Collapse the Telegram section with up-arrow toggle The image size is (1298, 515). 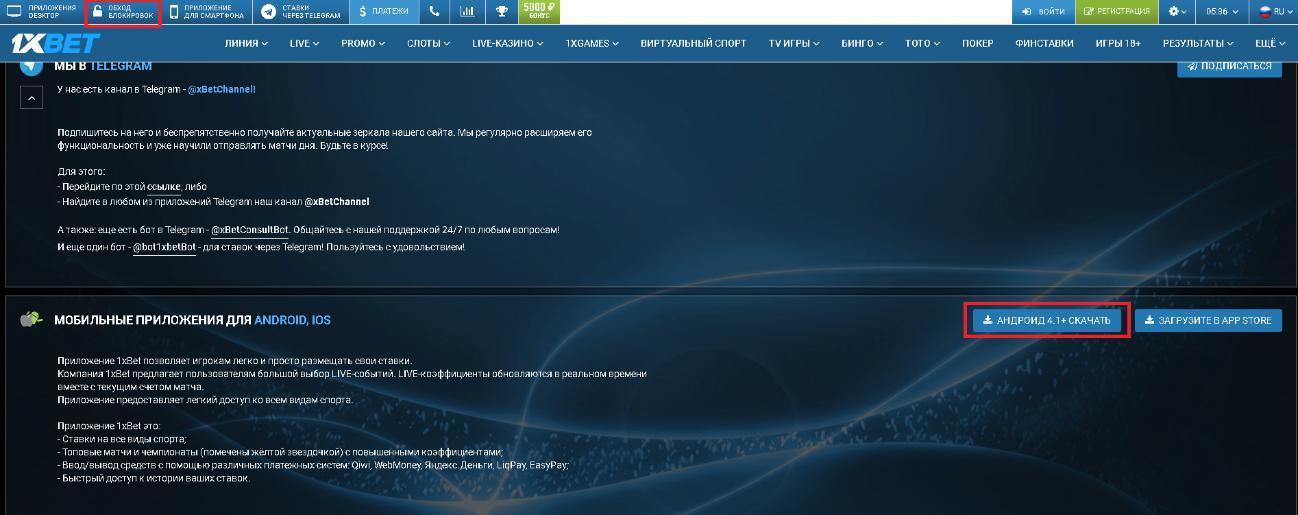(31, 98)
